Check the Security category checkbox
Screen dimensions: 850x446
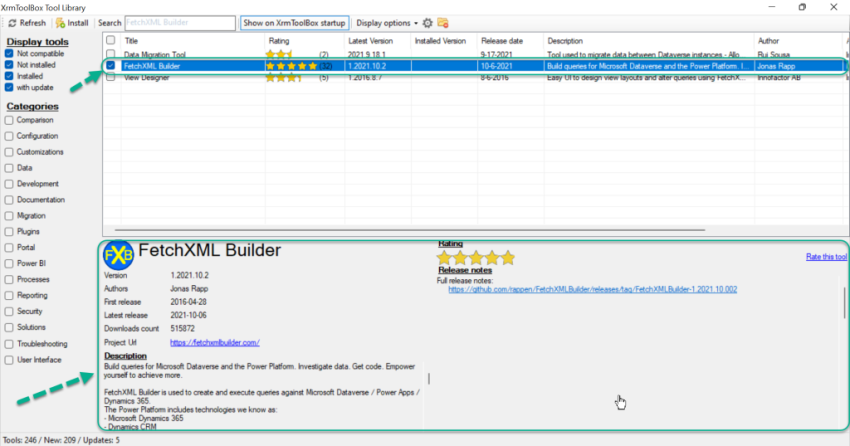click(x=9, y=312)
